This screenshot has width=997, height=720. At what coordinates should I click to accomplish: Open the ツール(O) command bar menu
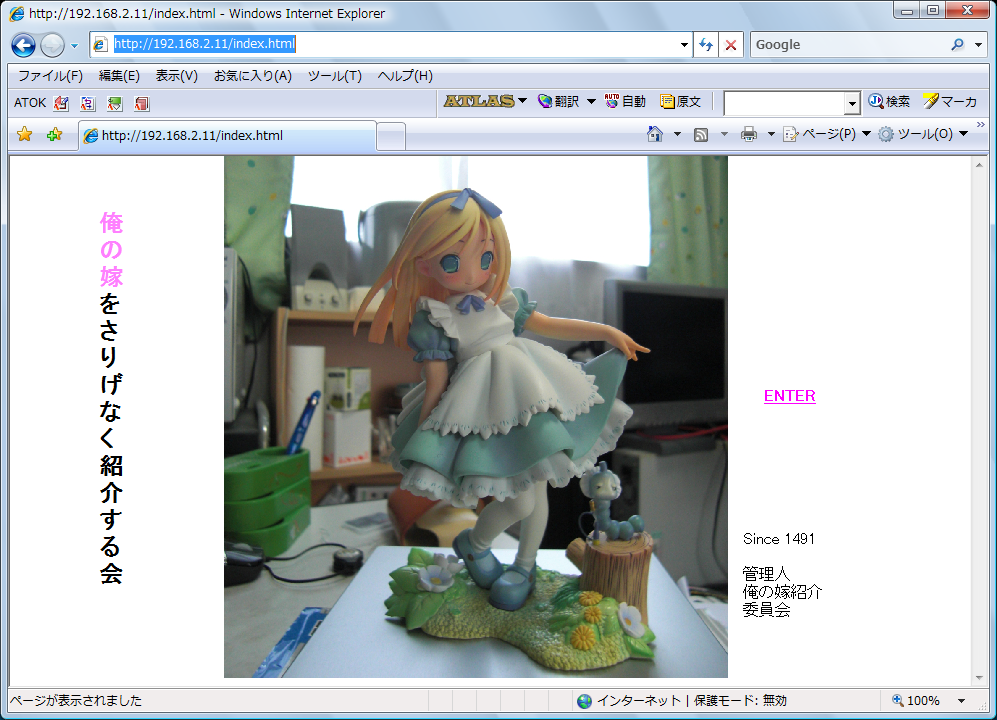(x=923, y=134)
